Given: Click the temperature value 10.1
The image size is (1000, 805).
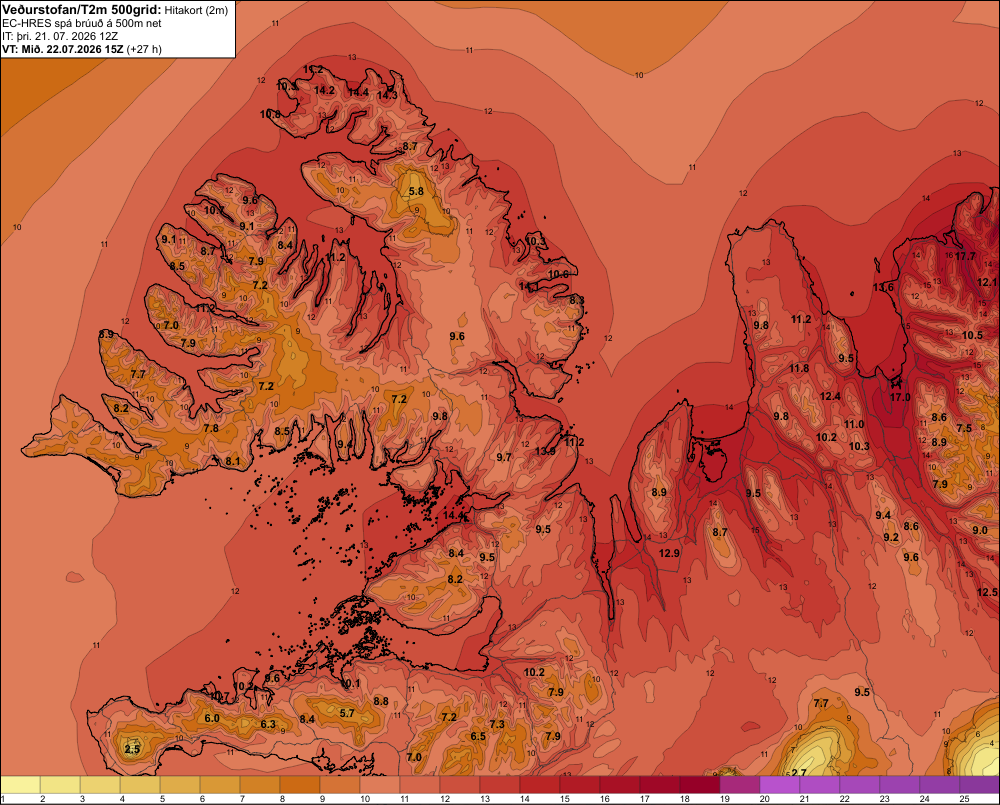Looking at the screenshot, I should pyautogui.click(x=350, y=683).
